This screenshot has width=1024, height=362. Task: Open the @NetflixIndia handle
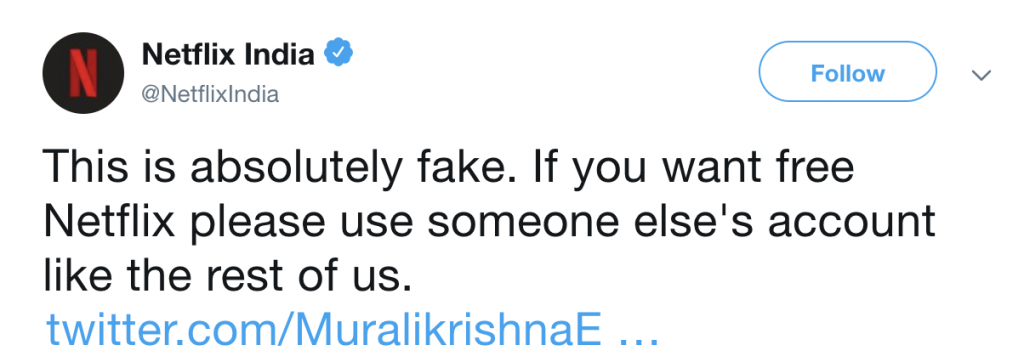tap(210, 95)
